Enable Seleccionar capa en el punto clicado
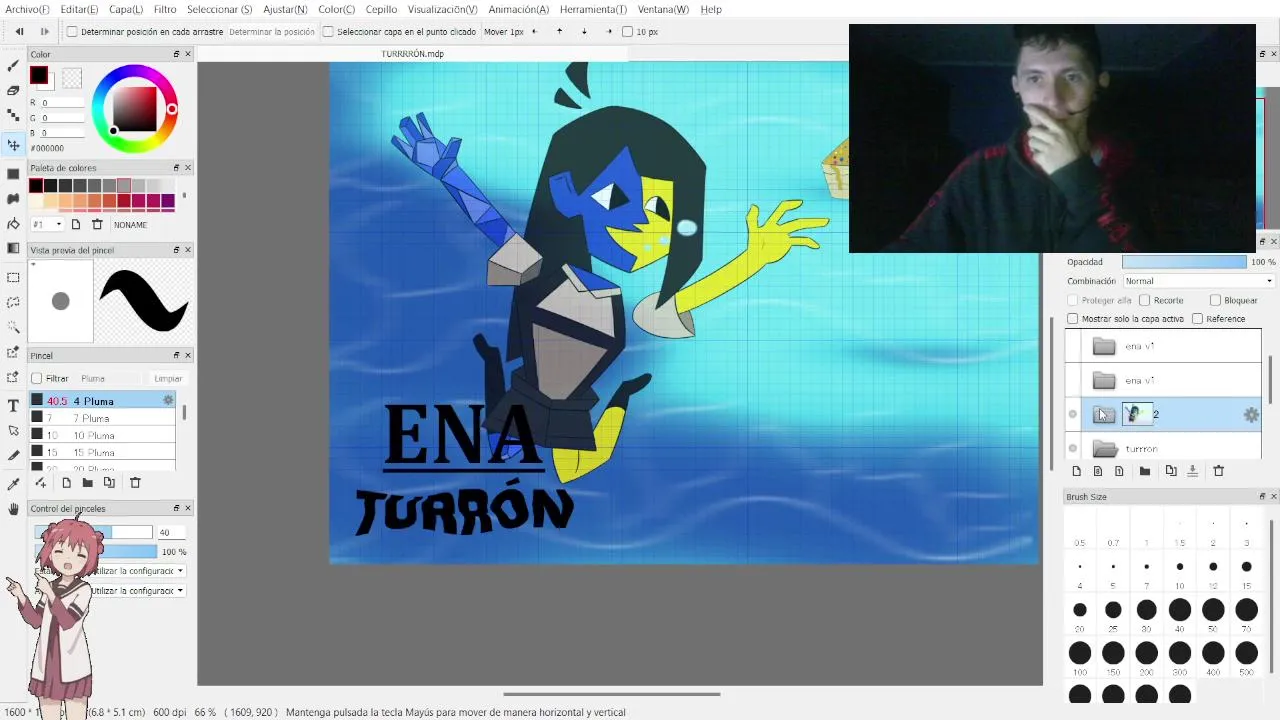Viewport: 1280px width, 720px height. pyautogui.click(x=328, y=32)
